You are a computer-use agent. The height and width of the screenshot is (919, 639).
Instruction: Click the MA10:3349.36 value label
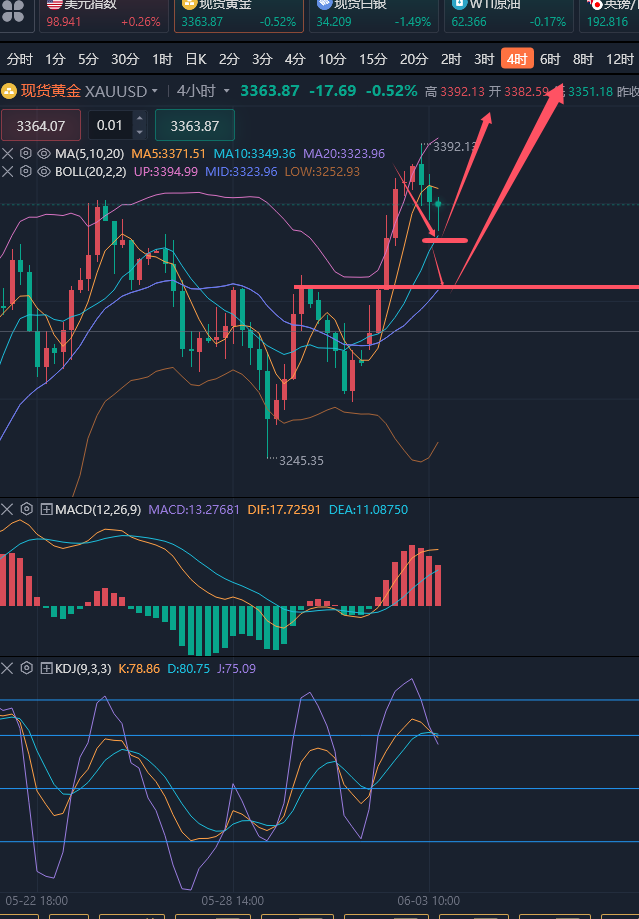(x=254, y=154)
